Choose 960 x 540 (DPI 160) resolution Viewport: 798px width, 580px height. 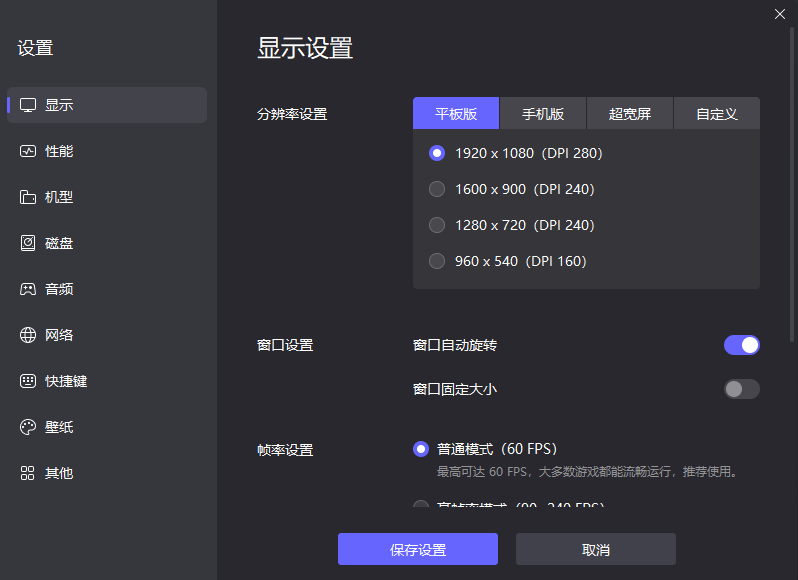click(x=507, y=261)
